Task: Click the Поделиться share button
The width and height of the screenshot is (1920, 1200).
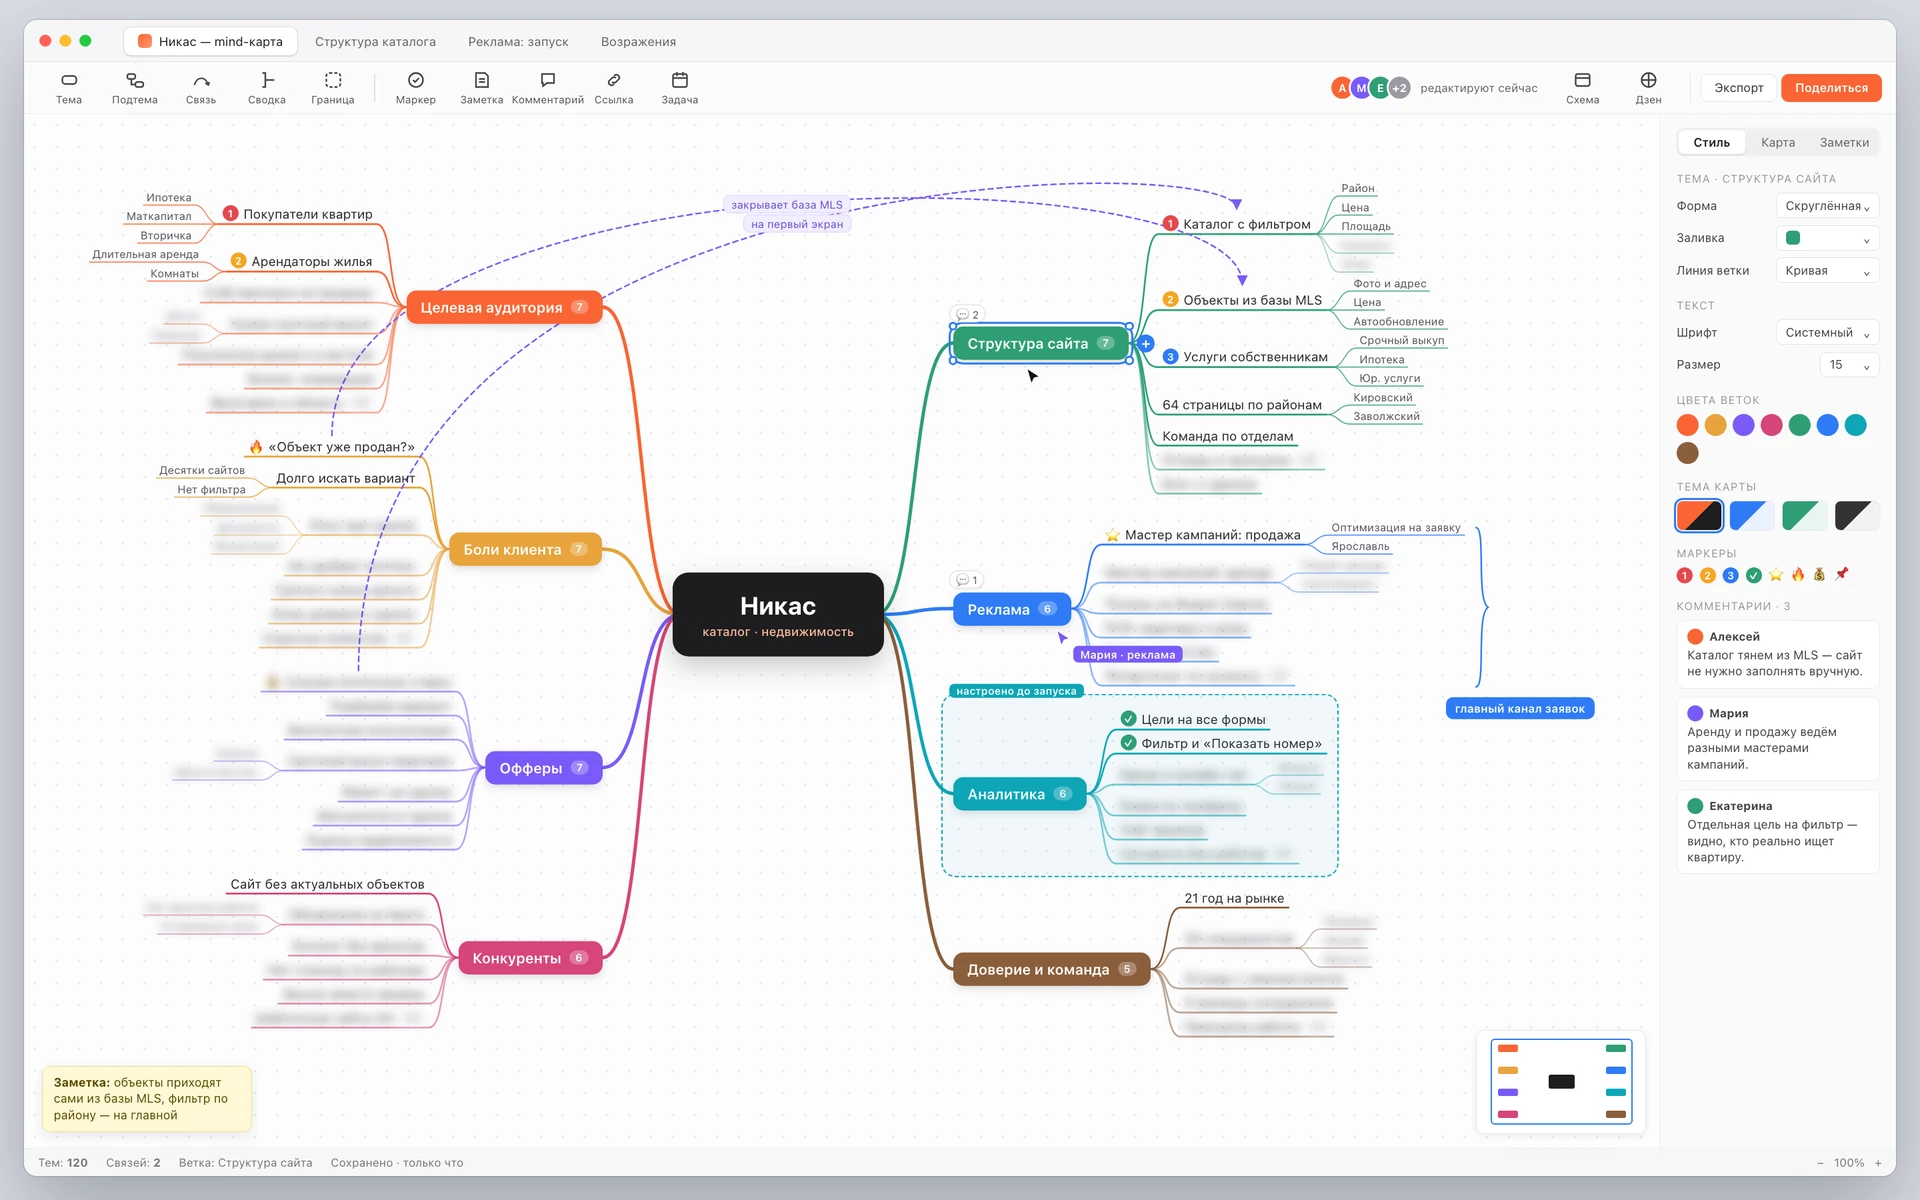Action: (1831, 88)
